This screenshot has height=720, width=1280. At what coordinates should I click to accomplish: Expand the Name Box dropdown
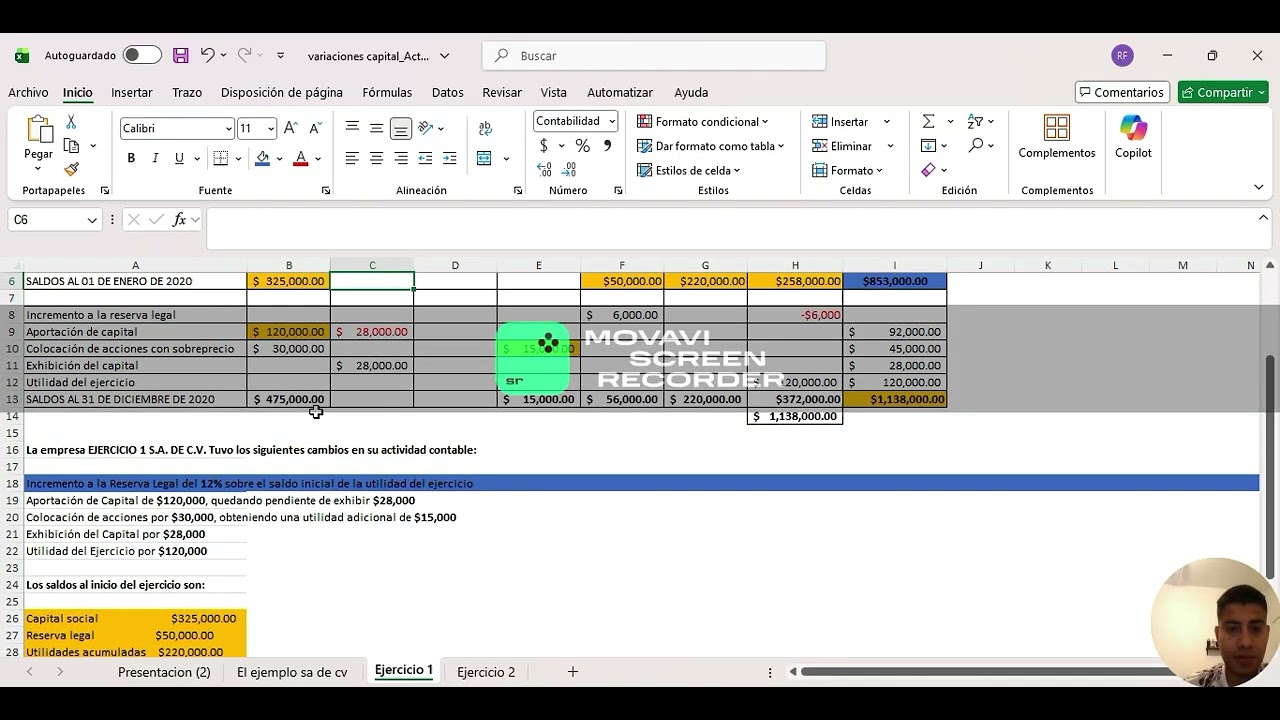point(92,220)
